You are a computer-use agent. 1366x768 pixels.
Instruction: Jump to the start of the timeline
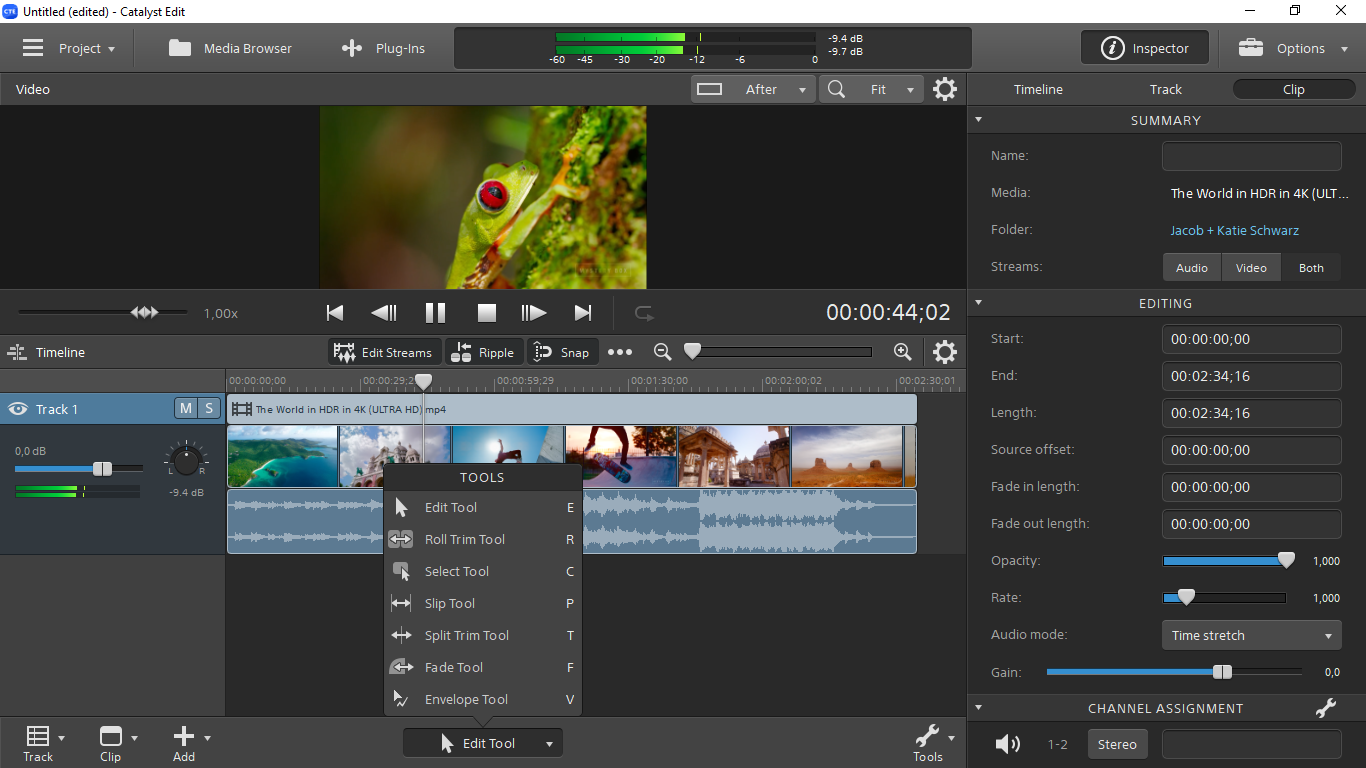point(335,313)
